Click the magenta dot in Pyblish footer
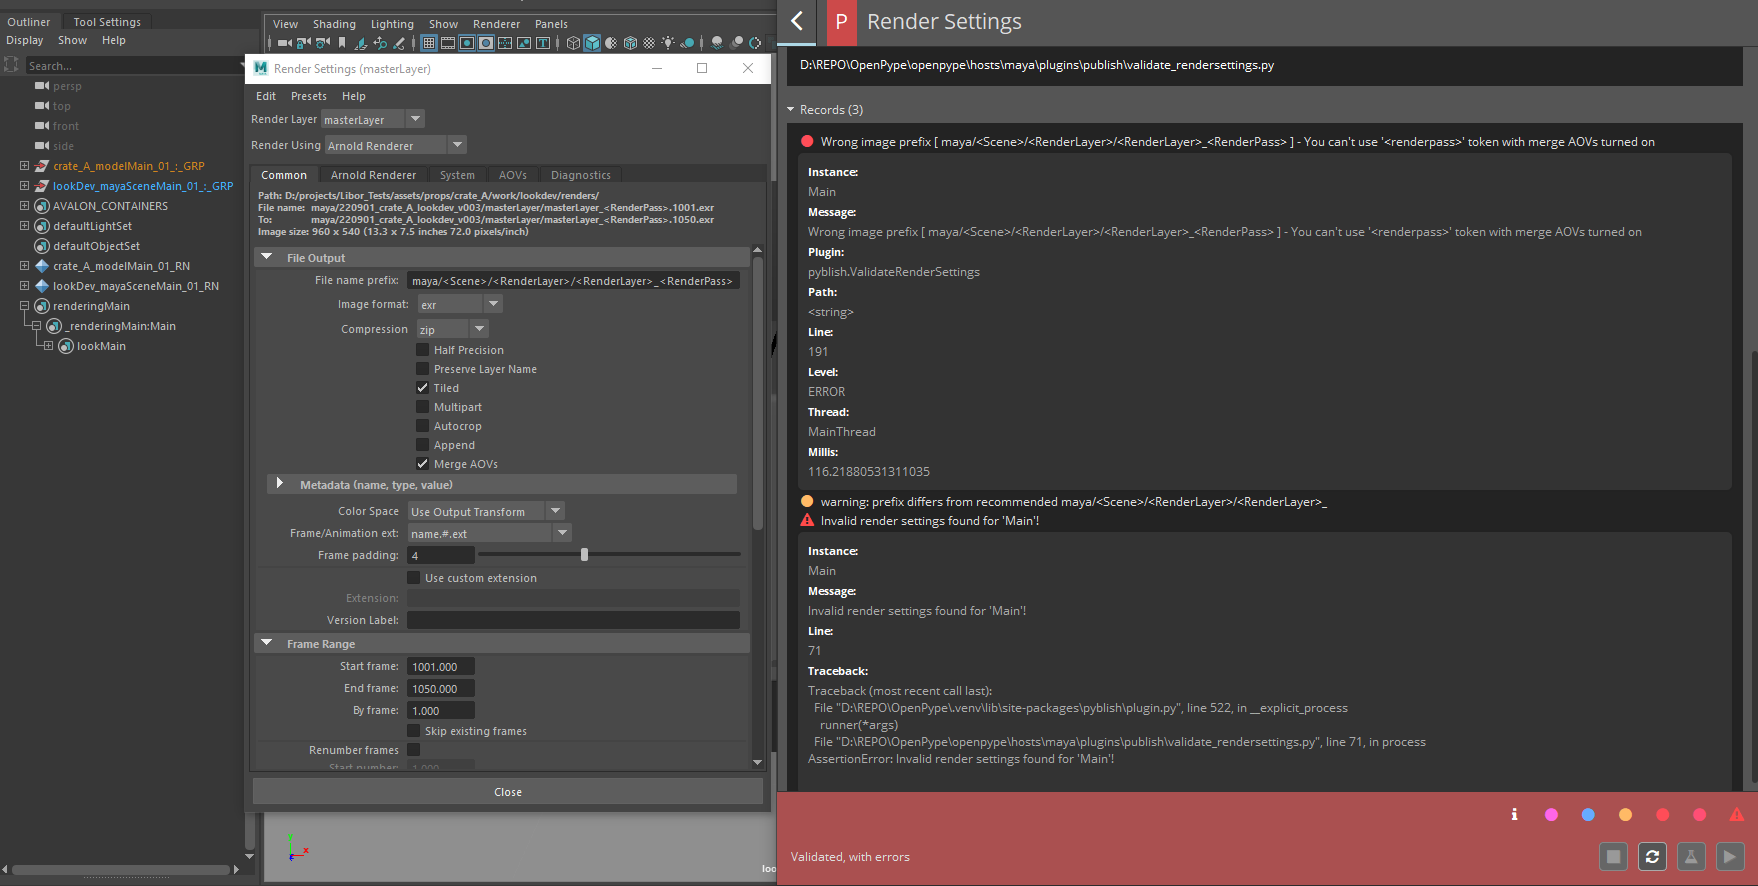Image resolution: width=1758 pixels, height=886 pixels. (1551, 815)
